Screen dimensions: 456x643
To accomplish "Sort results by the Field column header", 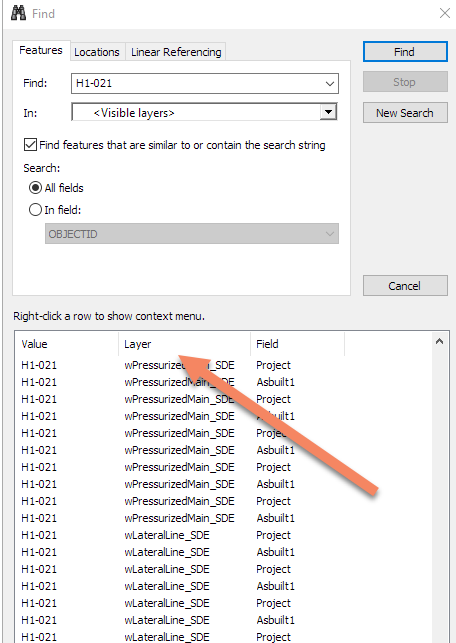I will coord(297,344).
